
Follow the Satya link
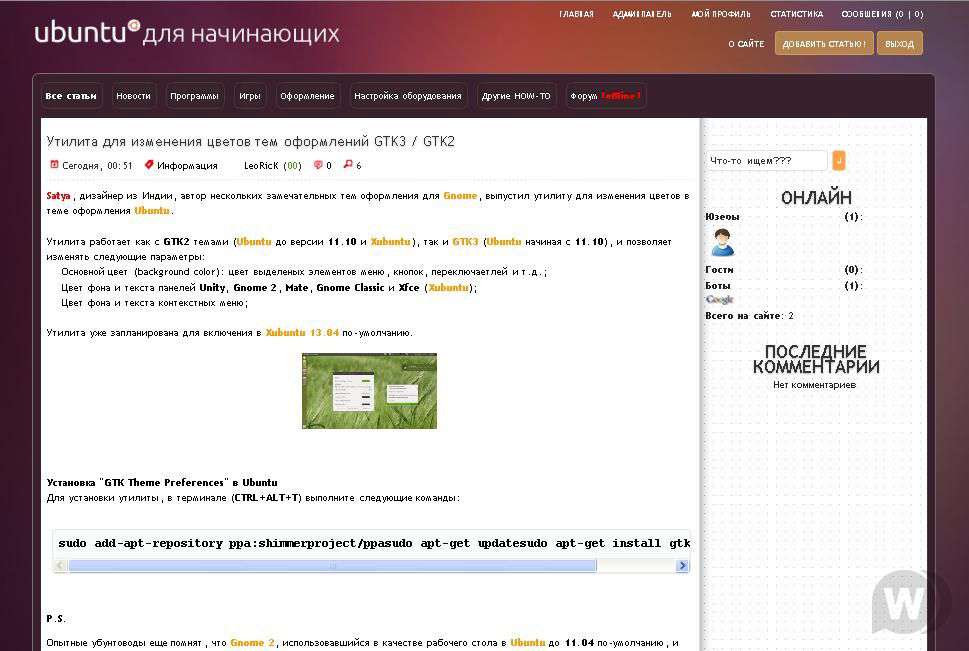point(58,196)
